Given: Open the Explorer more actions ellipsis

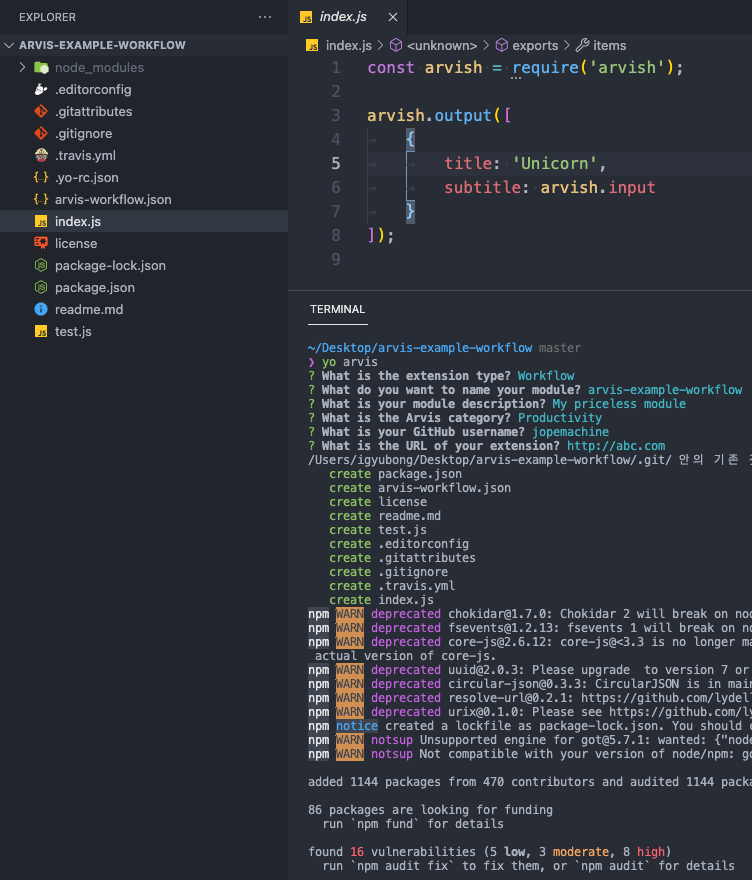Looking at the screenshot, I should 265,17.
